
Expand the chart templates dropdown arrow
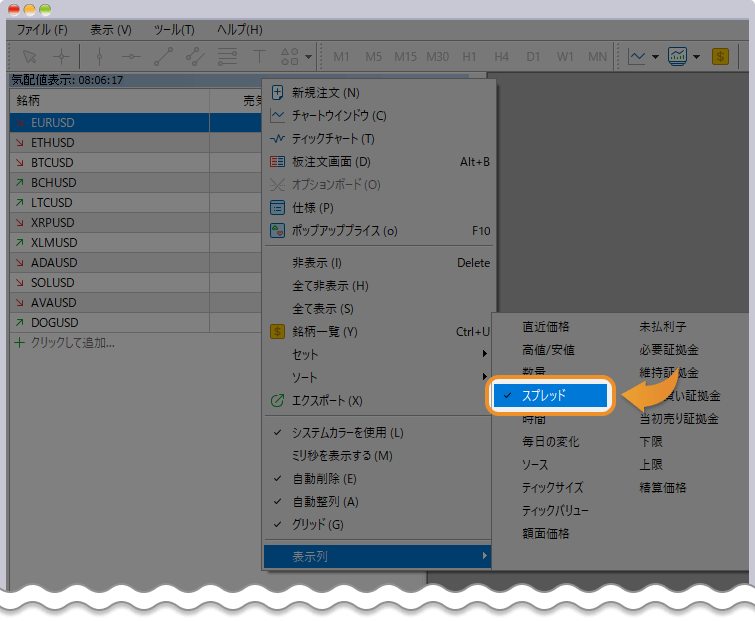point(696,57)
